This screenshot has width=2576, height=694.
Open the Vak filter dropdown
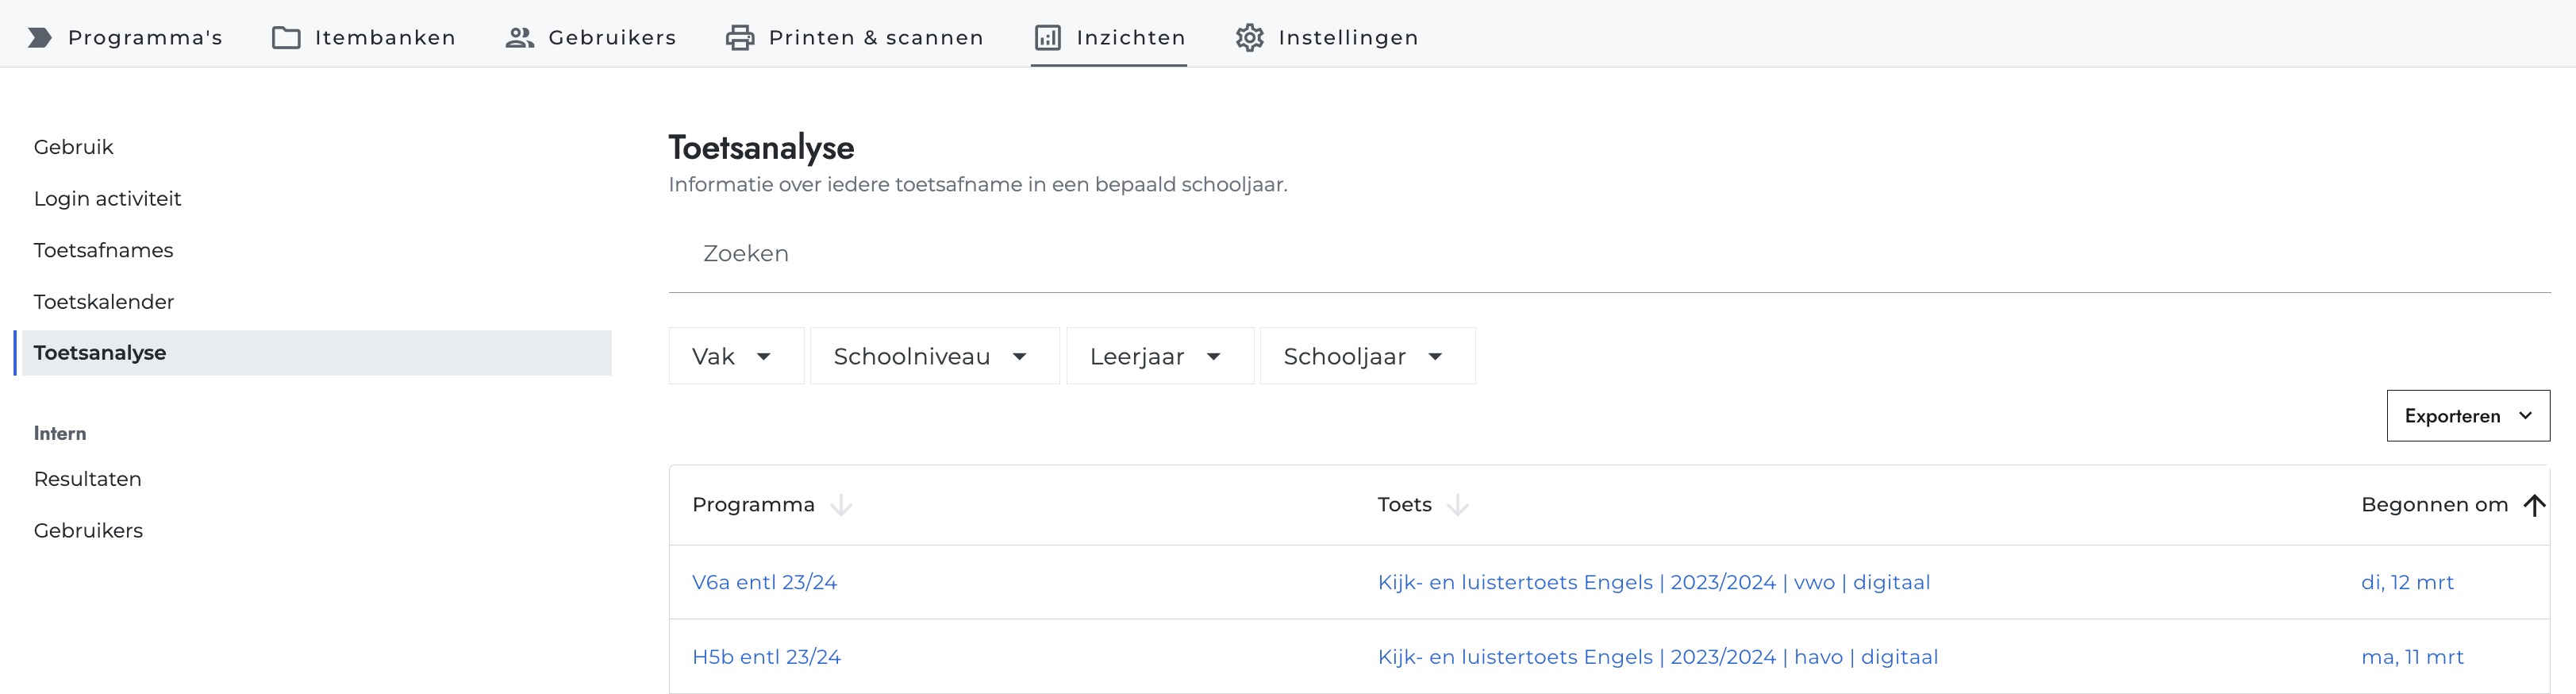point(736,356)
